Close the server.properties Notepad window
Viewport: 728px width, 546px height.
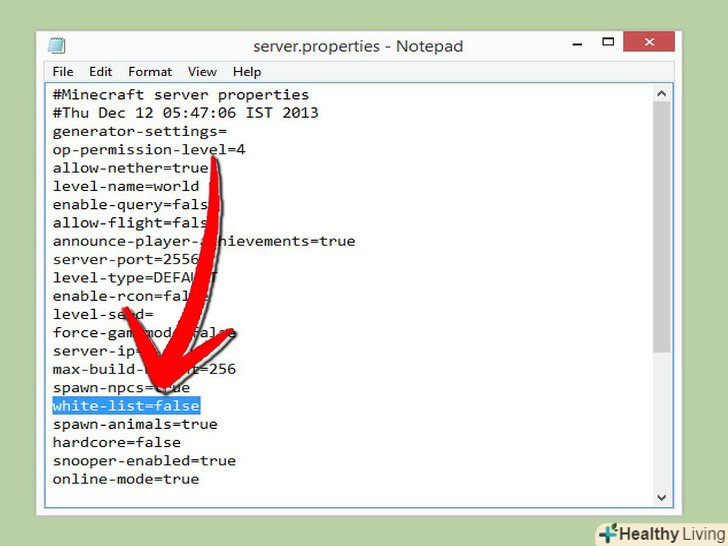tap(649, 42)
